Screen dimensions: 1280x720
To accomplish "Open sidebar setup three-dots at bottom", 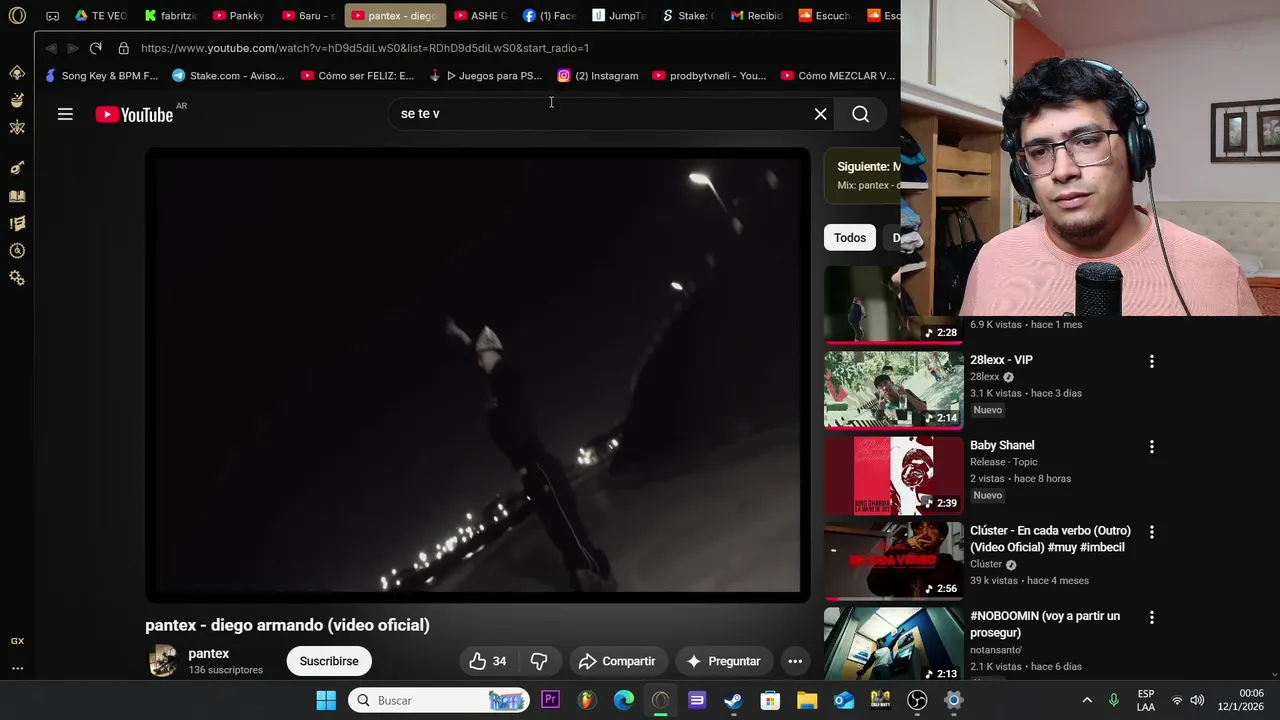I will pos(17,668).
